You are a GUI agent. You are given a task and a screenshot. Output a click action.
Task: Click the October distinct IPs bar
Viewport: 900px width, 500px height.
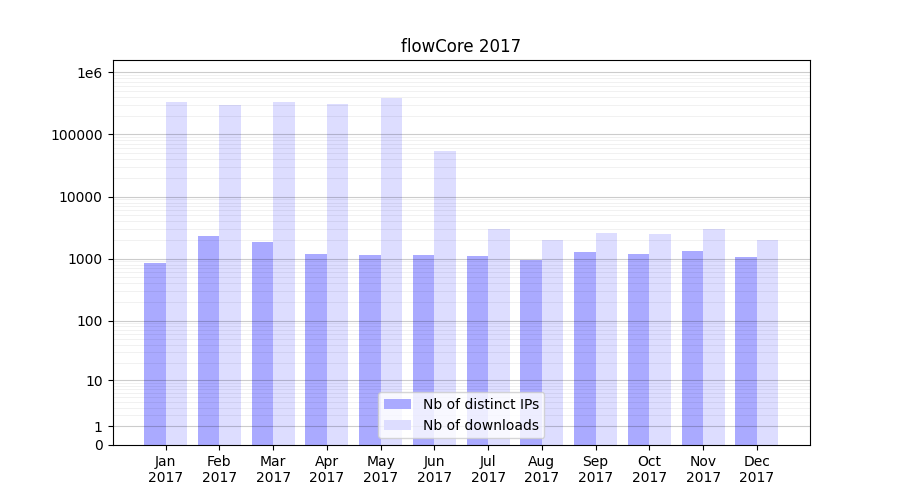click(638, 349)
